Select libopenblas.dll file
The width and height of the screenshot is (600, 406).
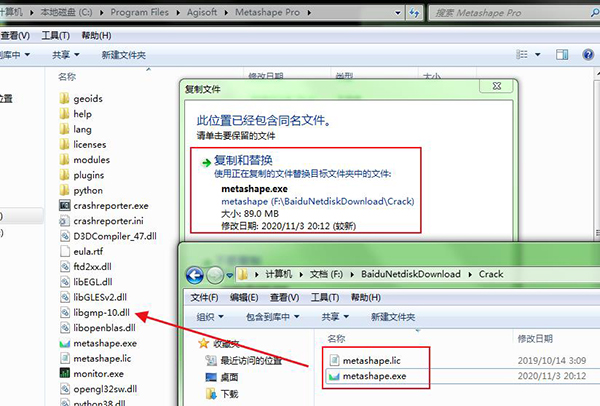[x=98, y=328]
